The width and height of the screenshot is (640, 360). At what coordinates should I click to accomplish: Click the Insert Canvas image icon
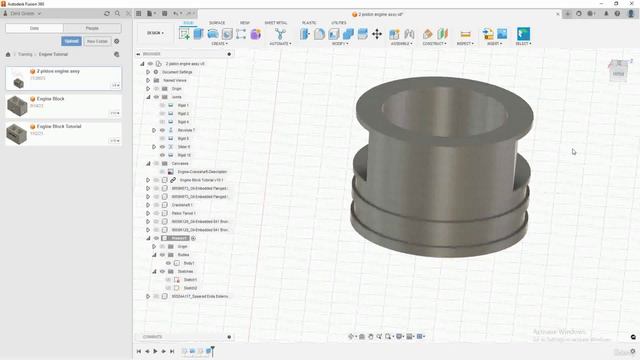[502, 34]
